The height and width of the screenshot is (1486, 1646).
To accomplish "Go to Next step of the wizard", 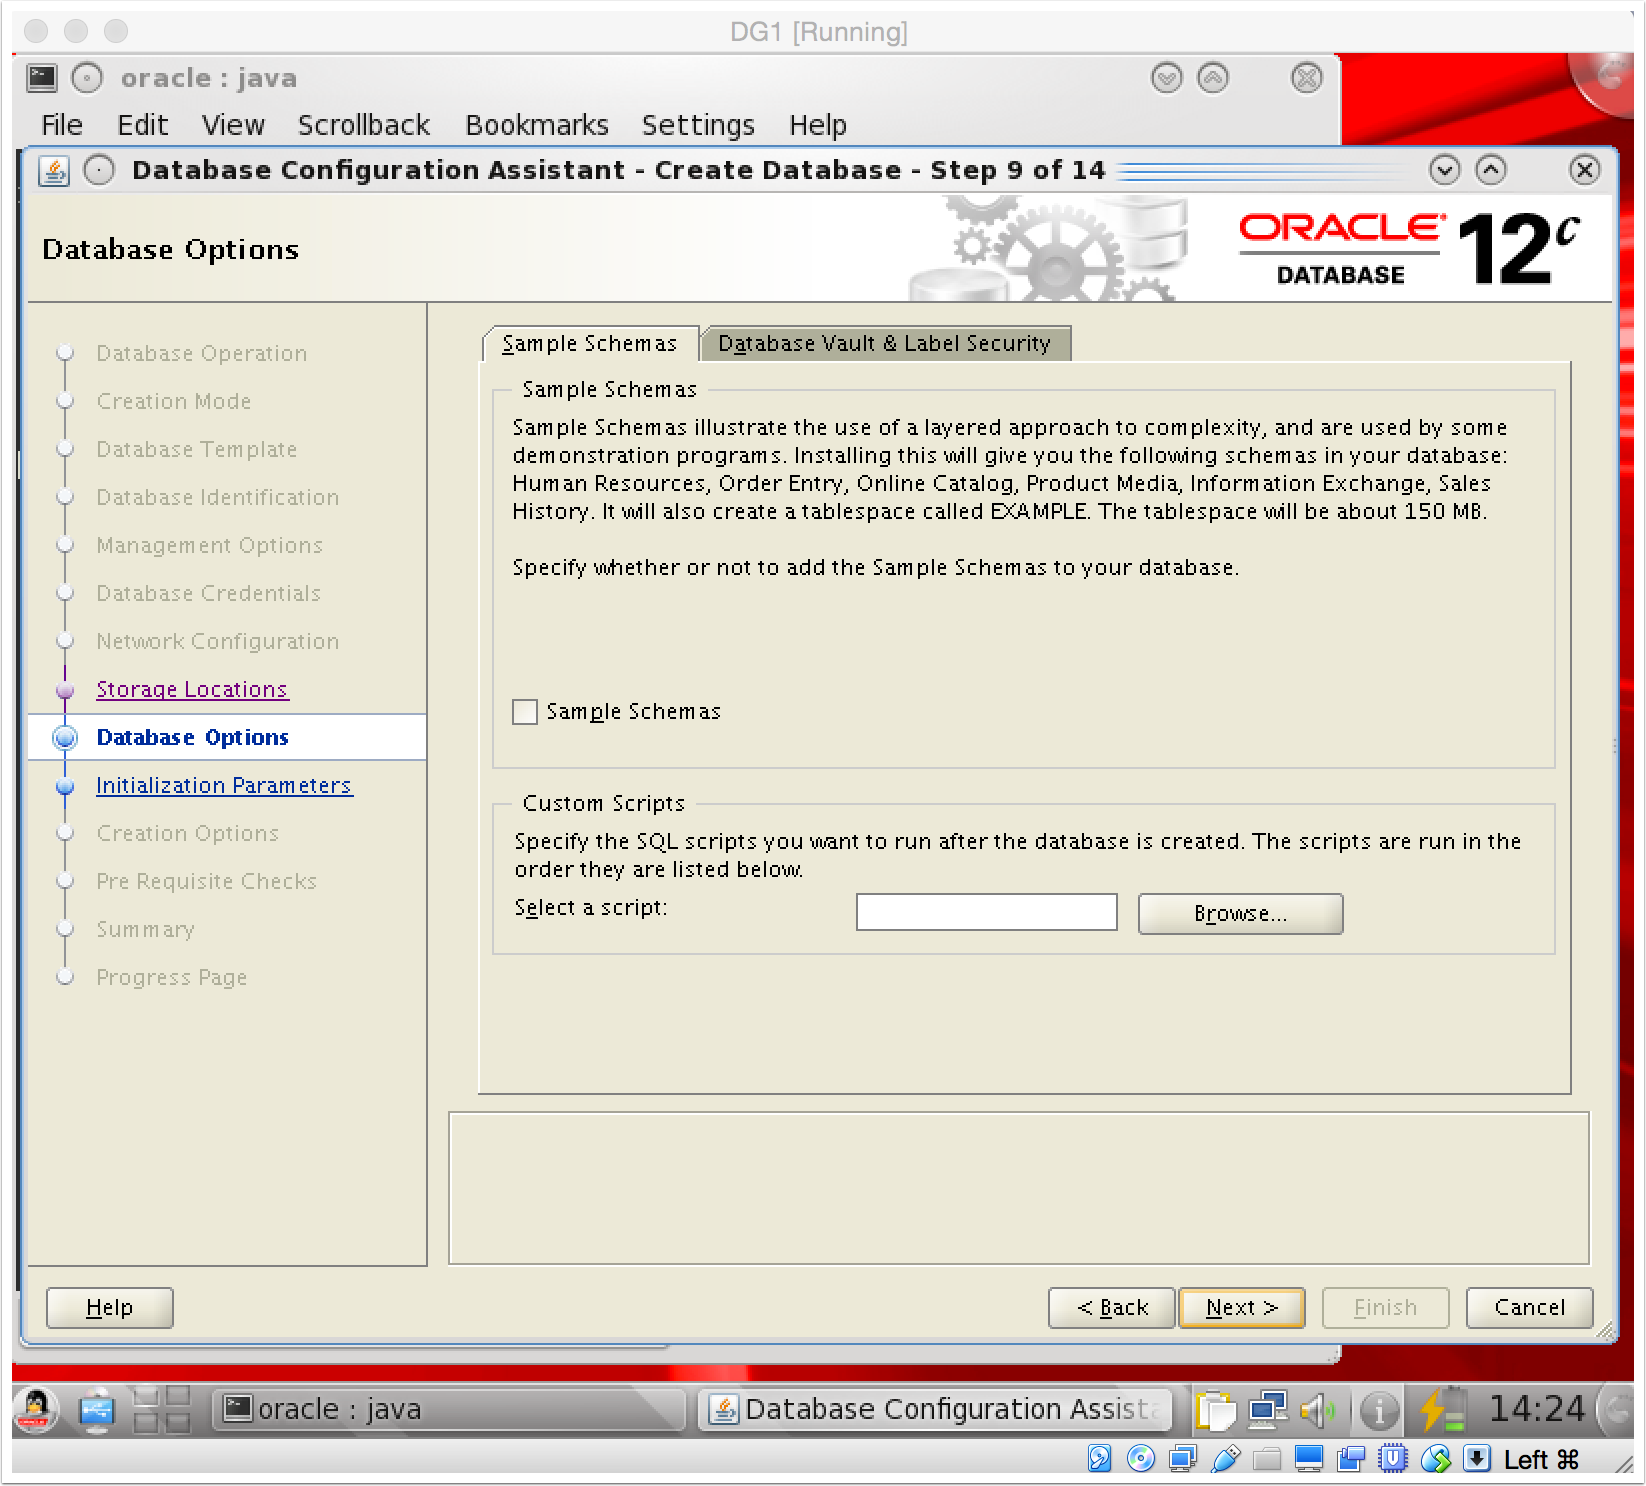I will (x=1242, y=1307).
